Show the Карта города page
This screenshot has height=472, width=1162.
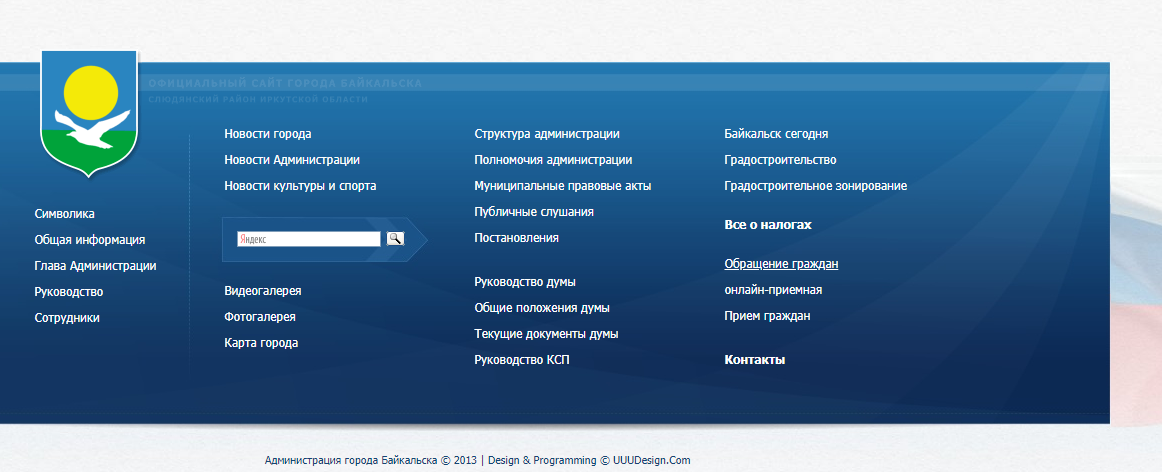pos(261,343)
